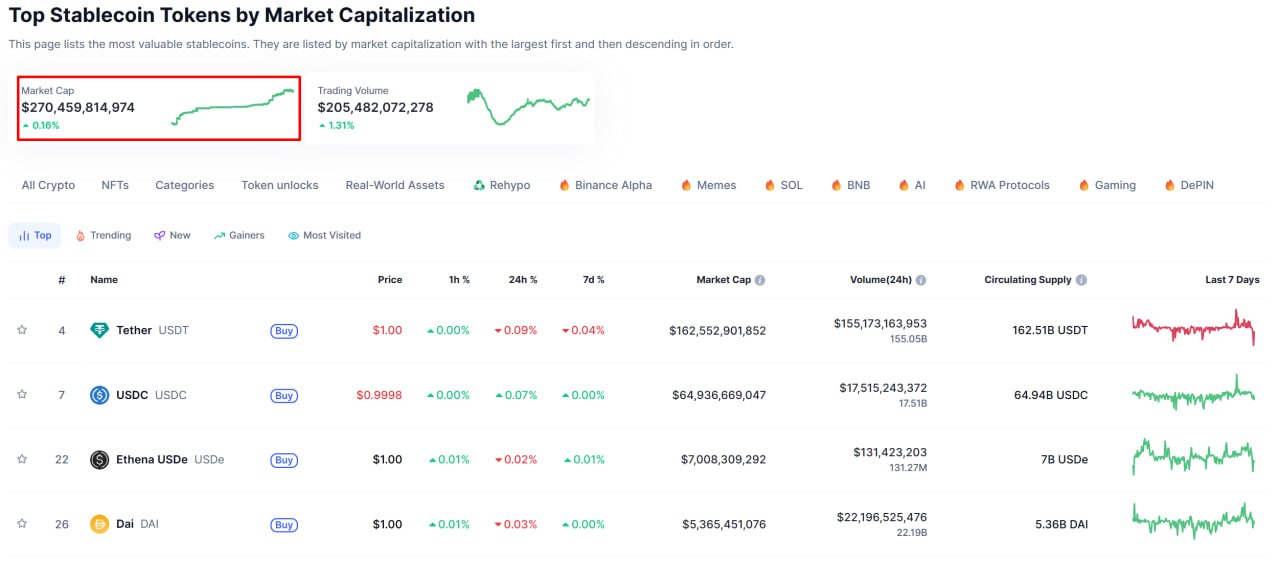Viewport: 1280px width, 561px height.
Task: Sort table by 24h % column
Action: pyautogui.click(x=523, y=280)
